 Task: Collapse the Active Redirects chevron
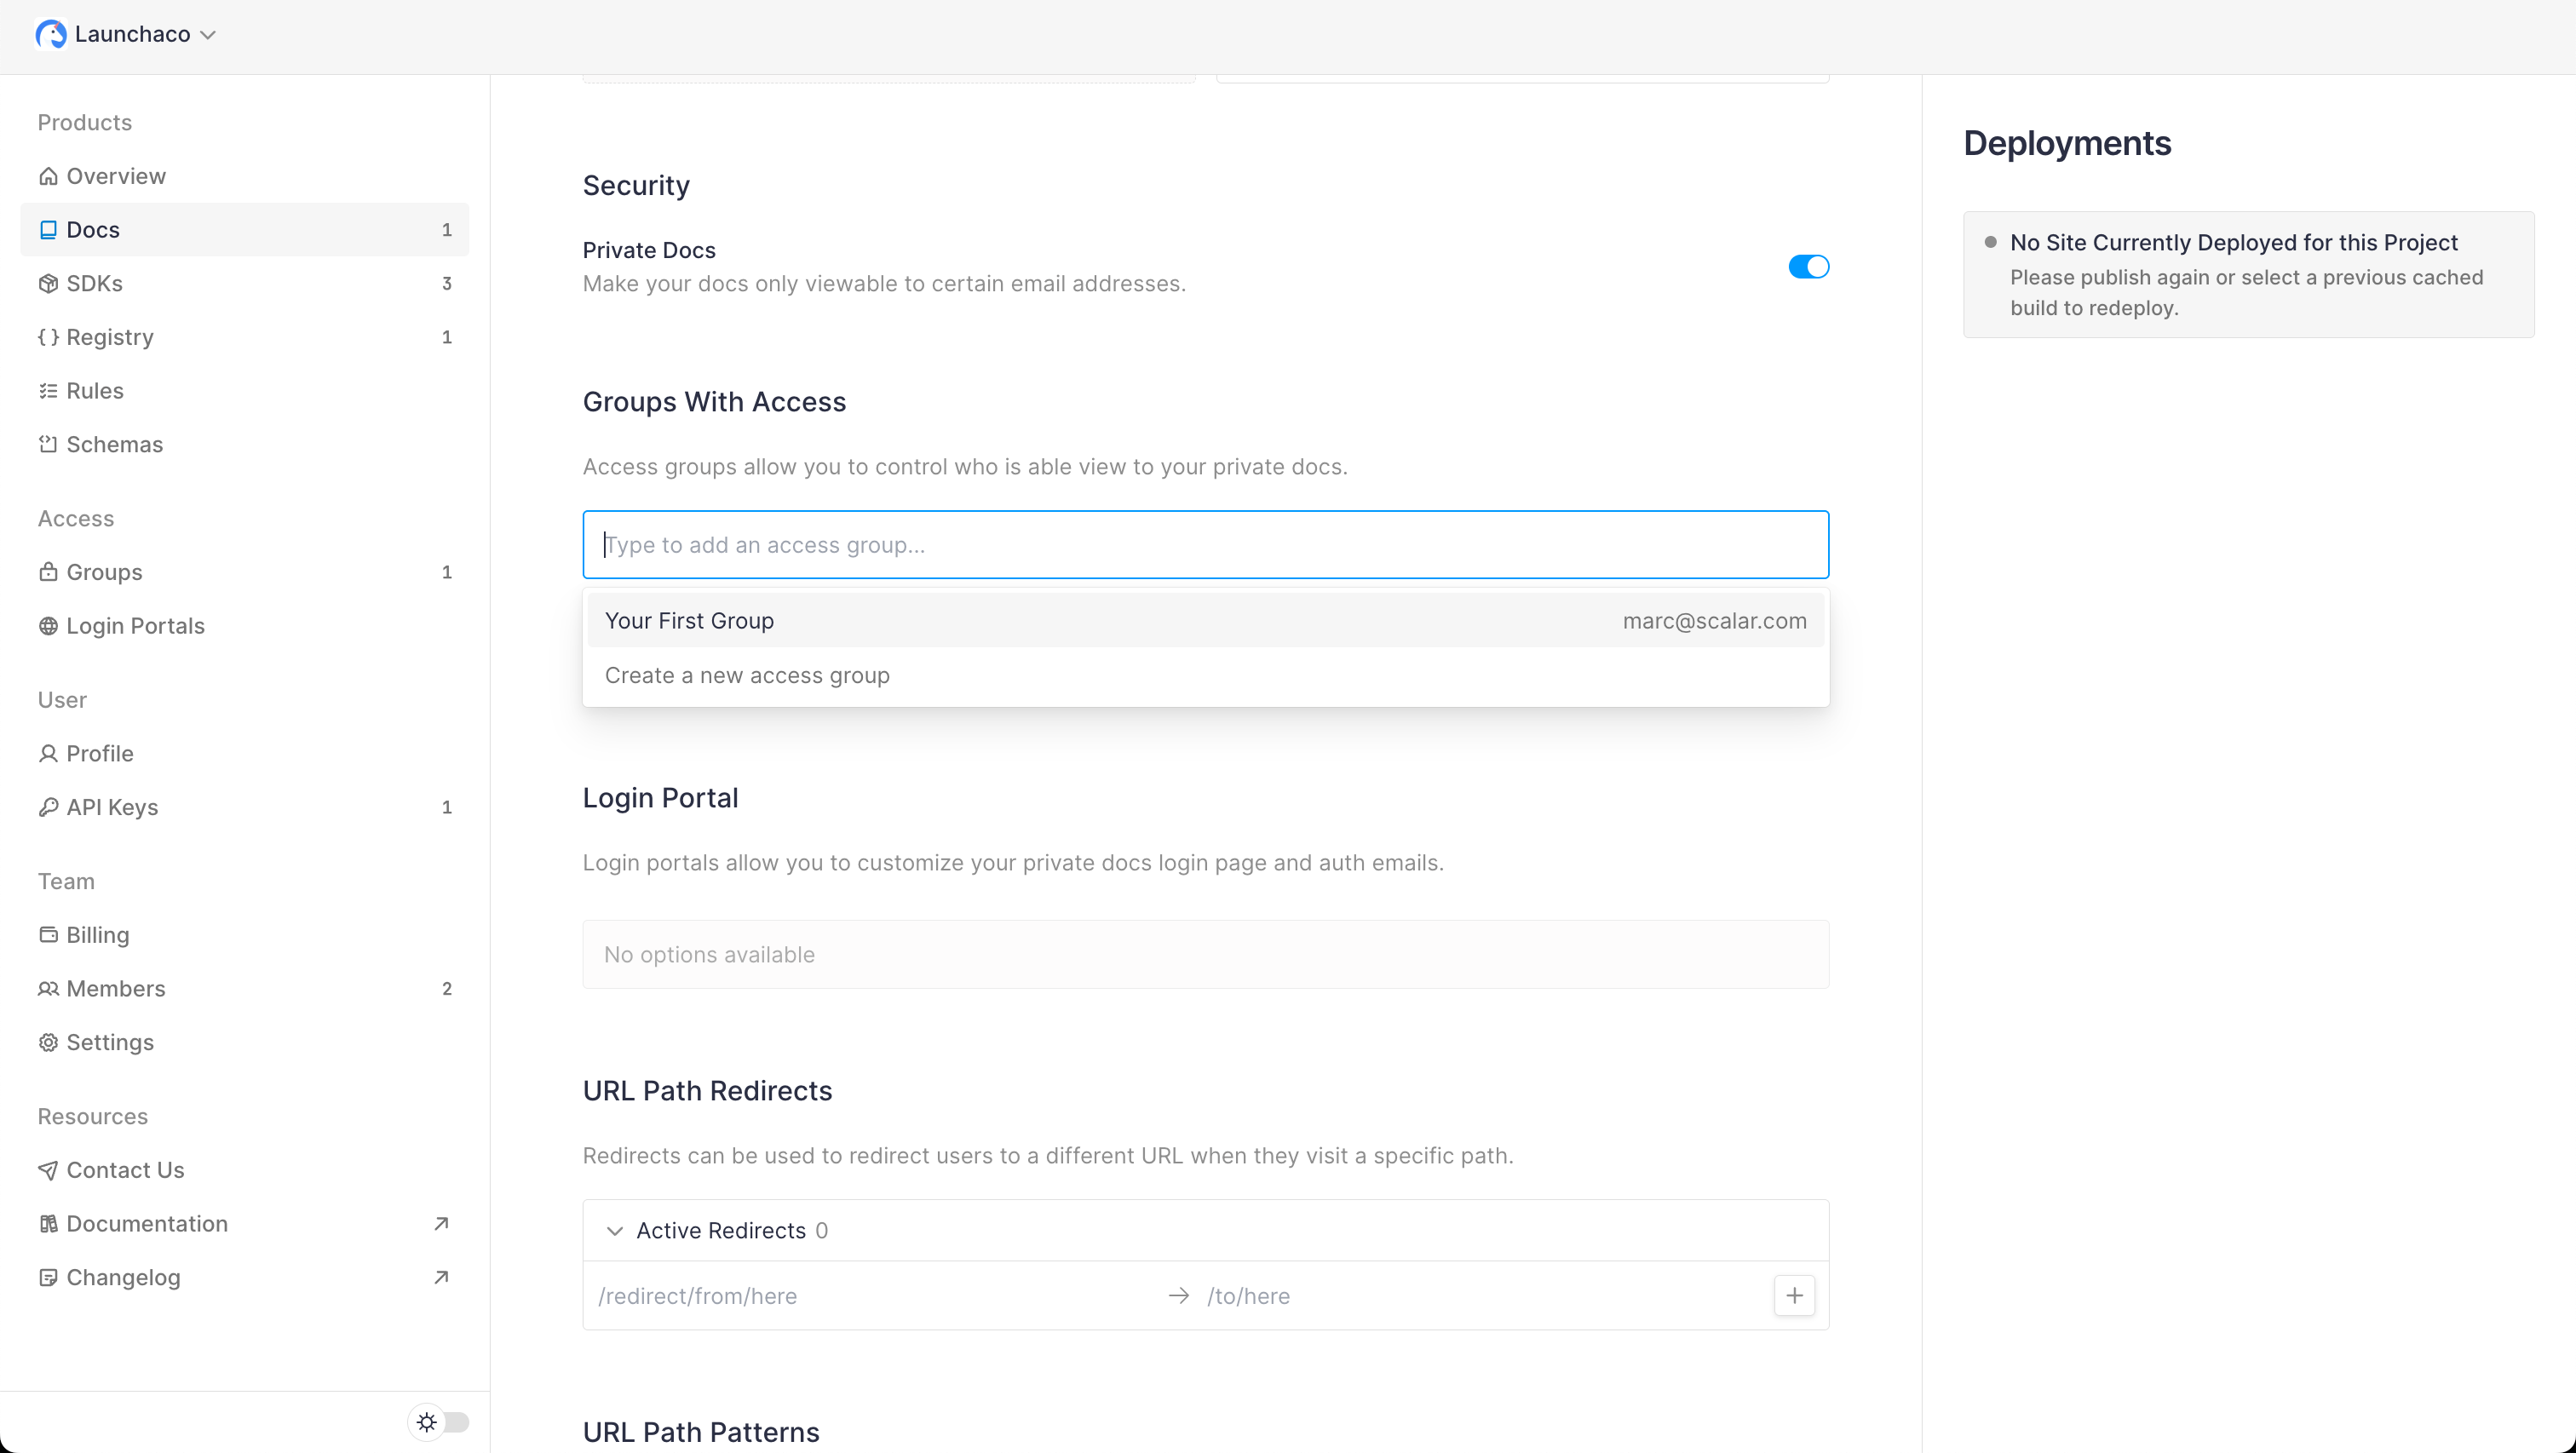615,1231
